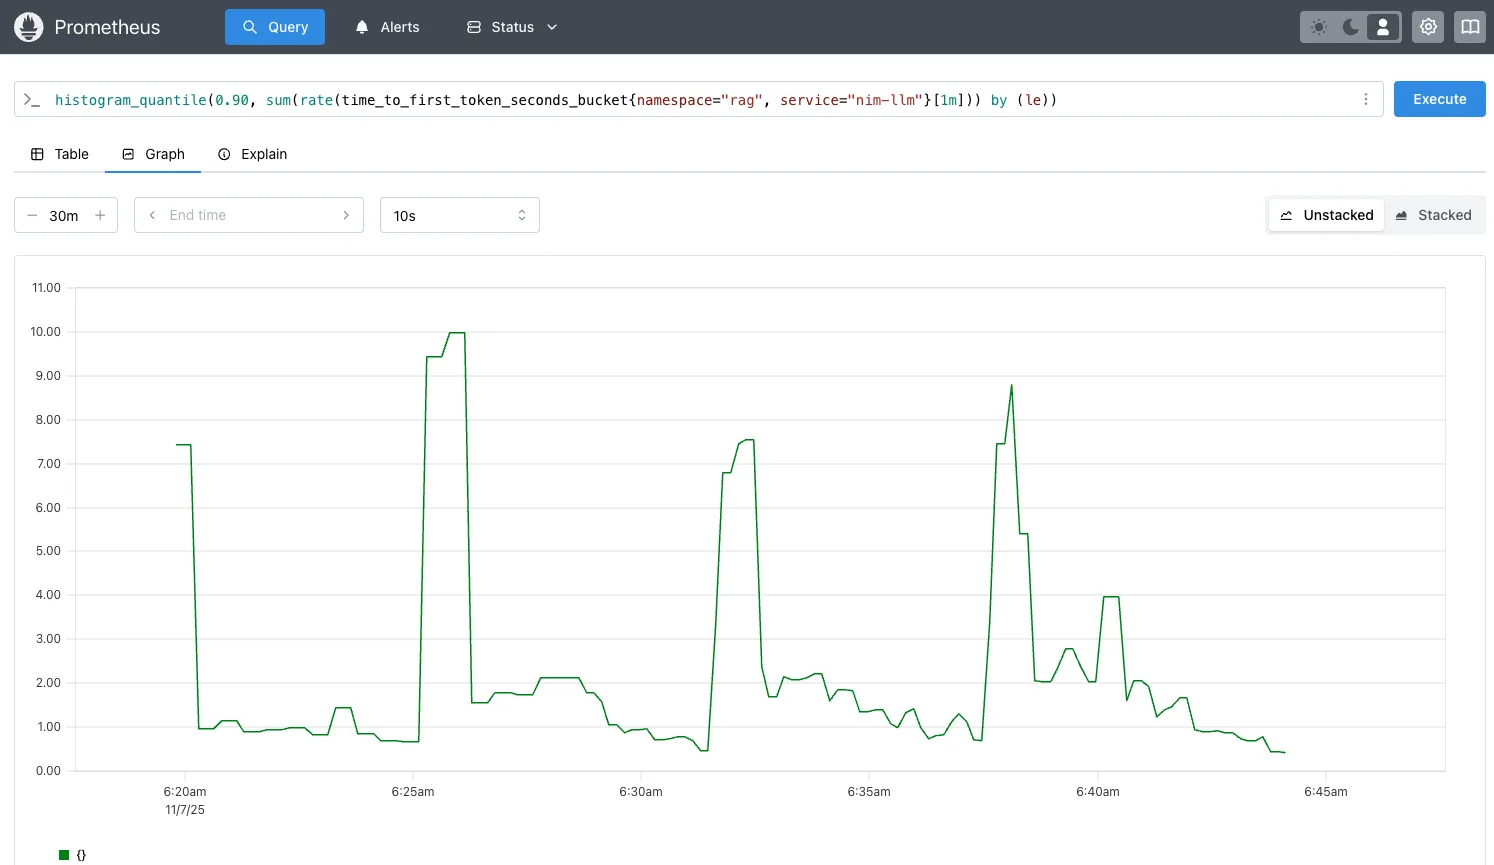Expand the Status dropdown

click(511, 27)
